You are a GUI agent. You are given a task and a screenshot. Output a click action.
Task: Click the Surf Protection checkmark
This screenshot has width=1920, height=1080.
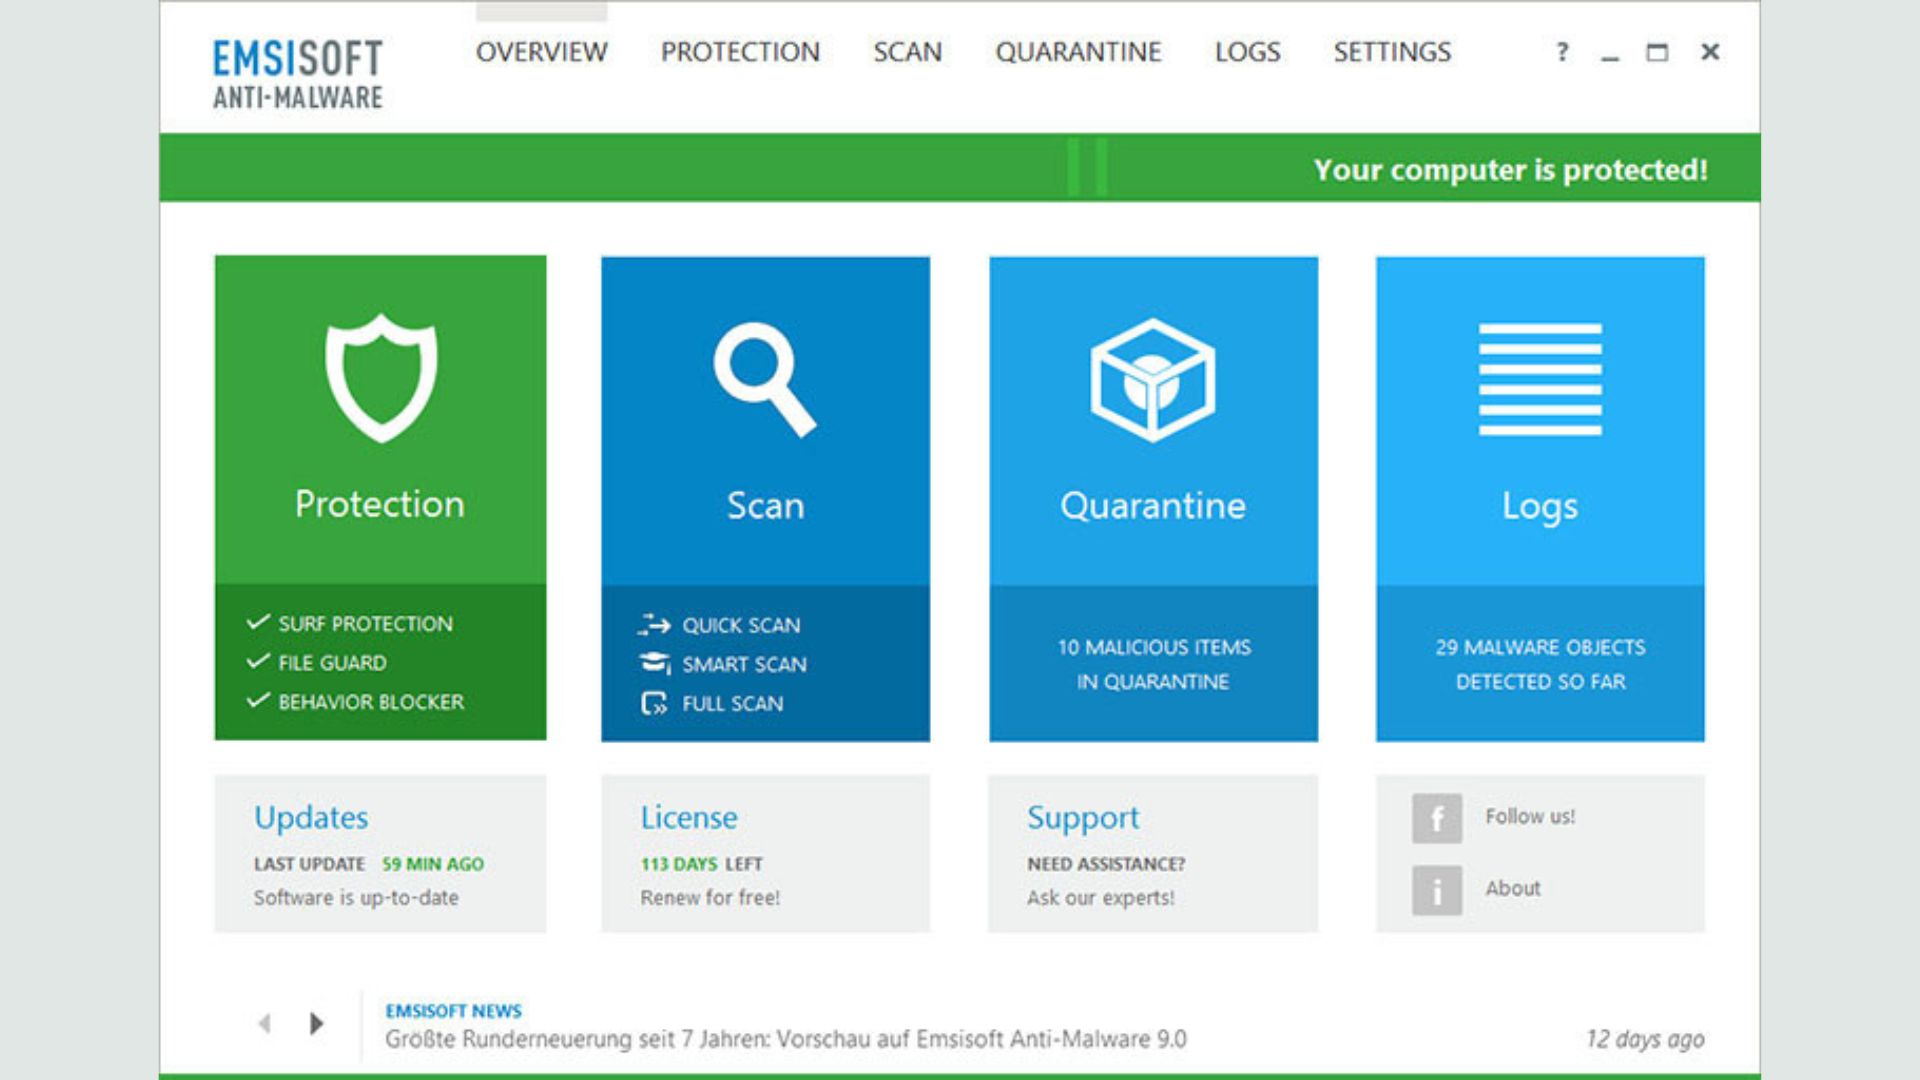click(258, 622)
